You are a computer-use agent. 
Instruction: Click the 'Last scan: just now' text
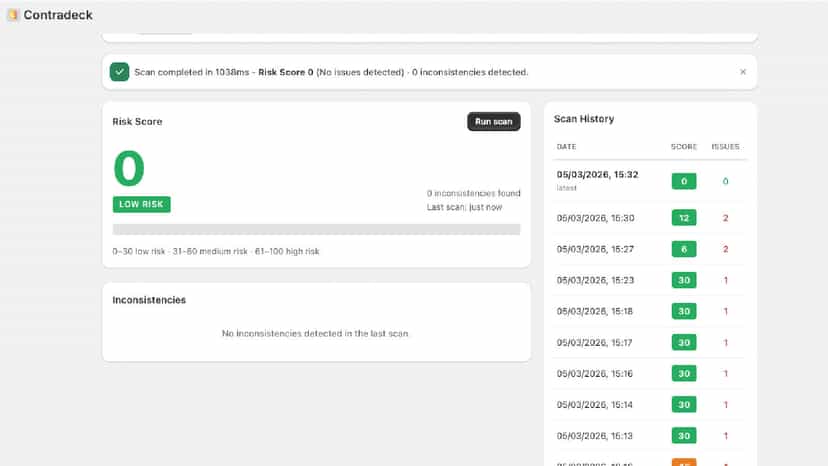pos(465,207)
